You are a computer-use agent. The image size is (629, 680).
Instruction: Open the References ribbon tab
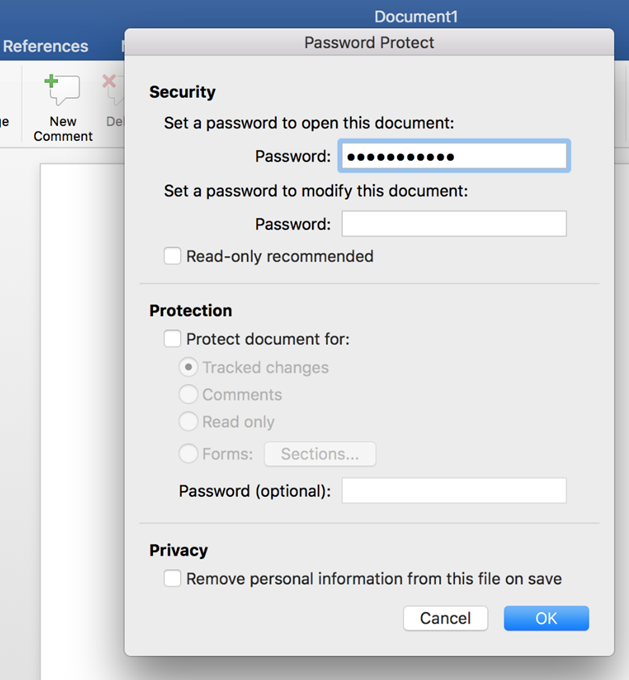coord(45,46)
